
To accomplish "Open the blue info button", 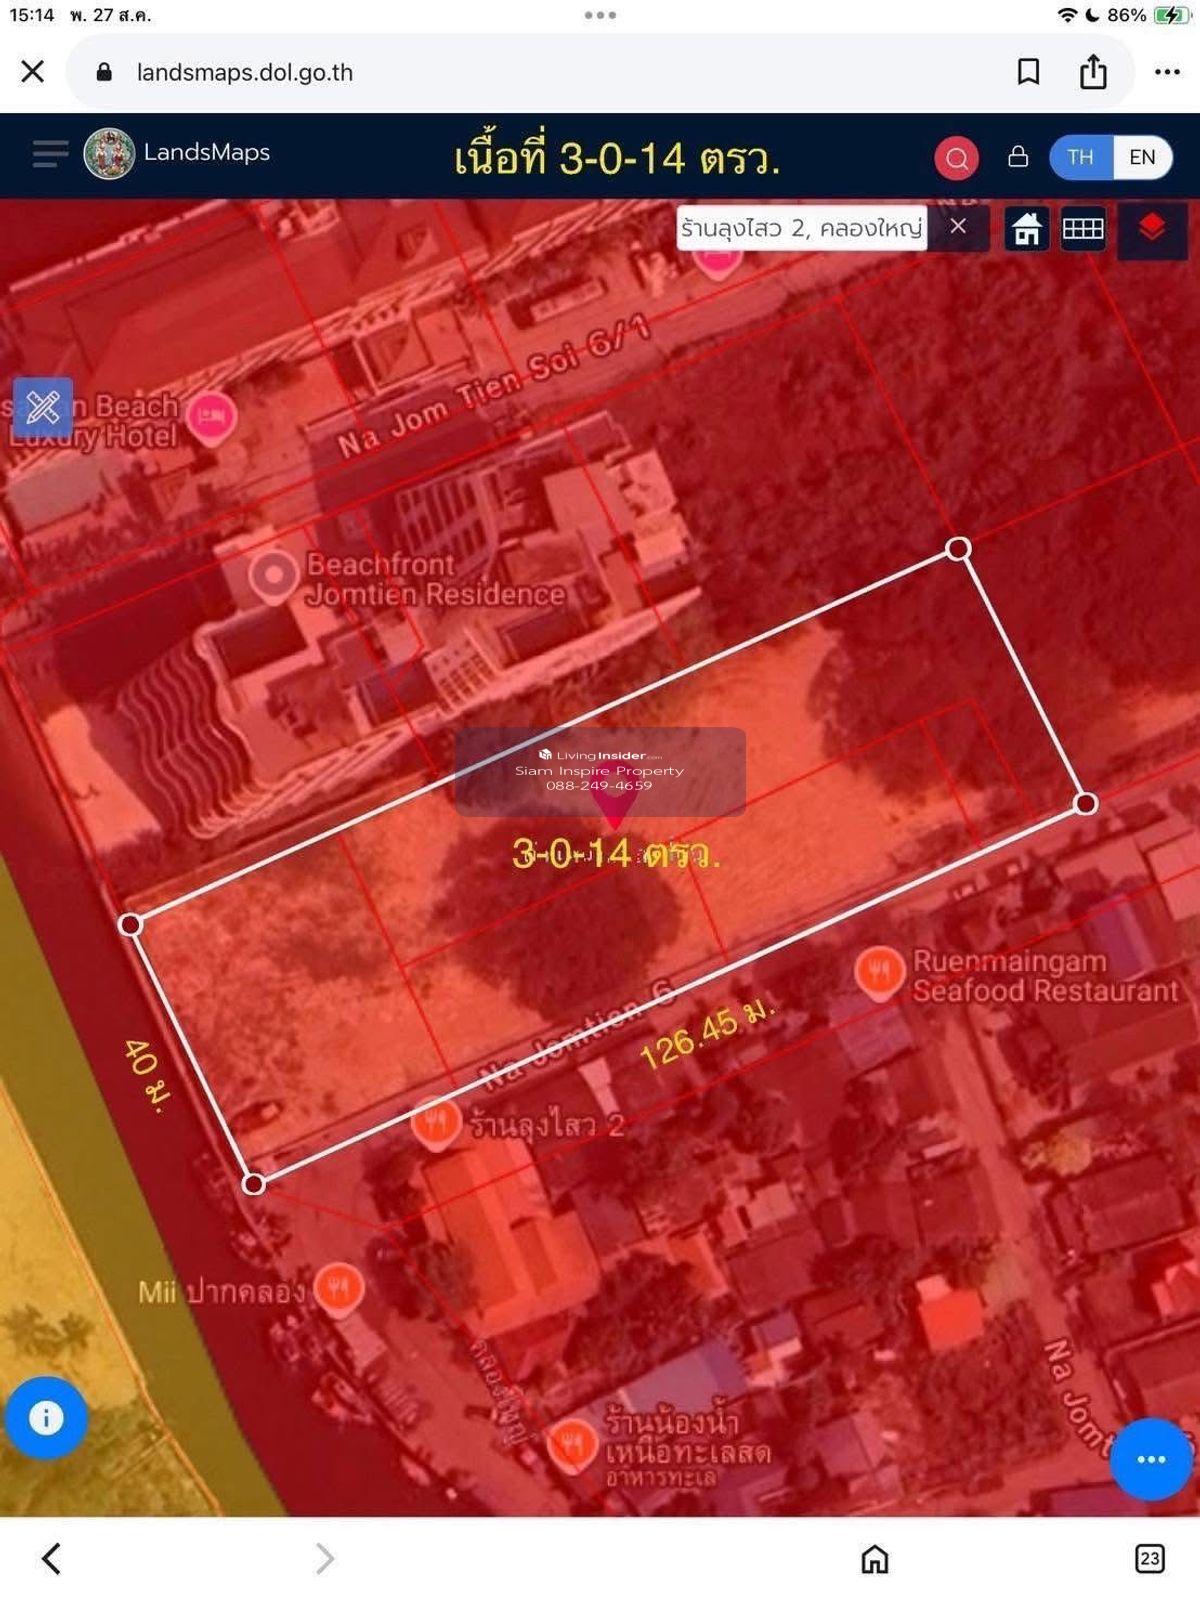I will click(x=46, y=1417).
